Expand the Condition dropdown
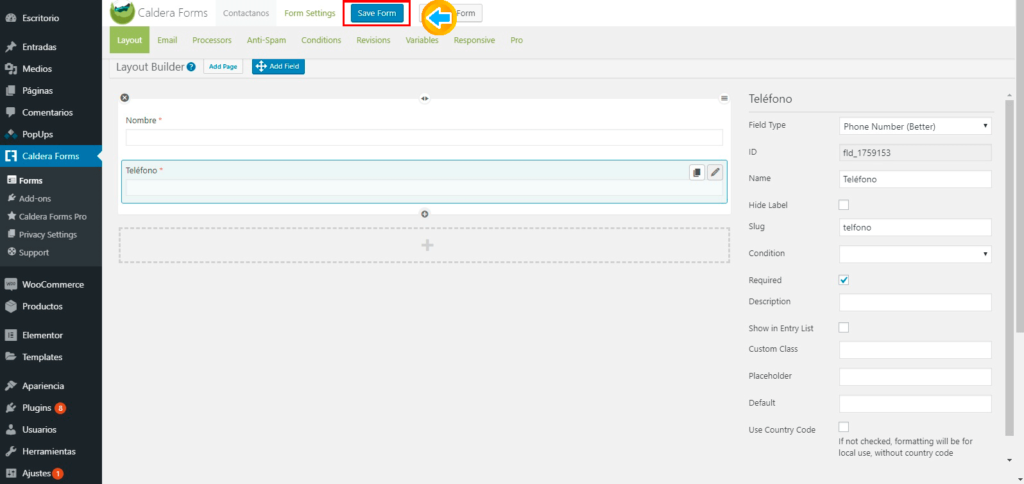 pyautogui.click(x=914, y=254)
